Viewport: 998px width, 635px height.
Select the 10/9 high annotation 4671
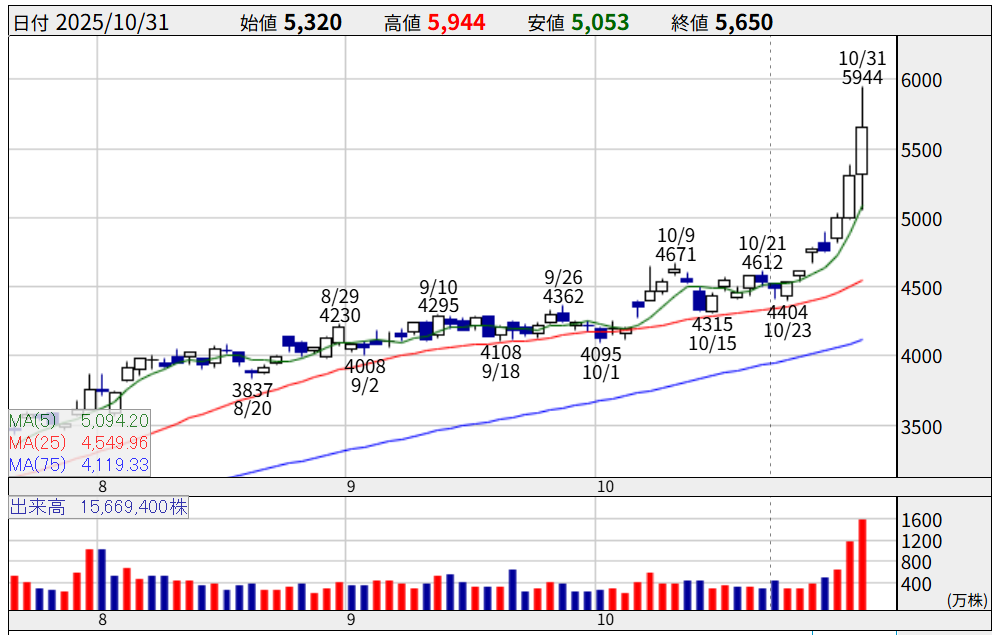coord(677,256)
